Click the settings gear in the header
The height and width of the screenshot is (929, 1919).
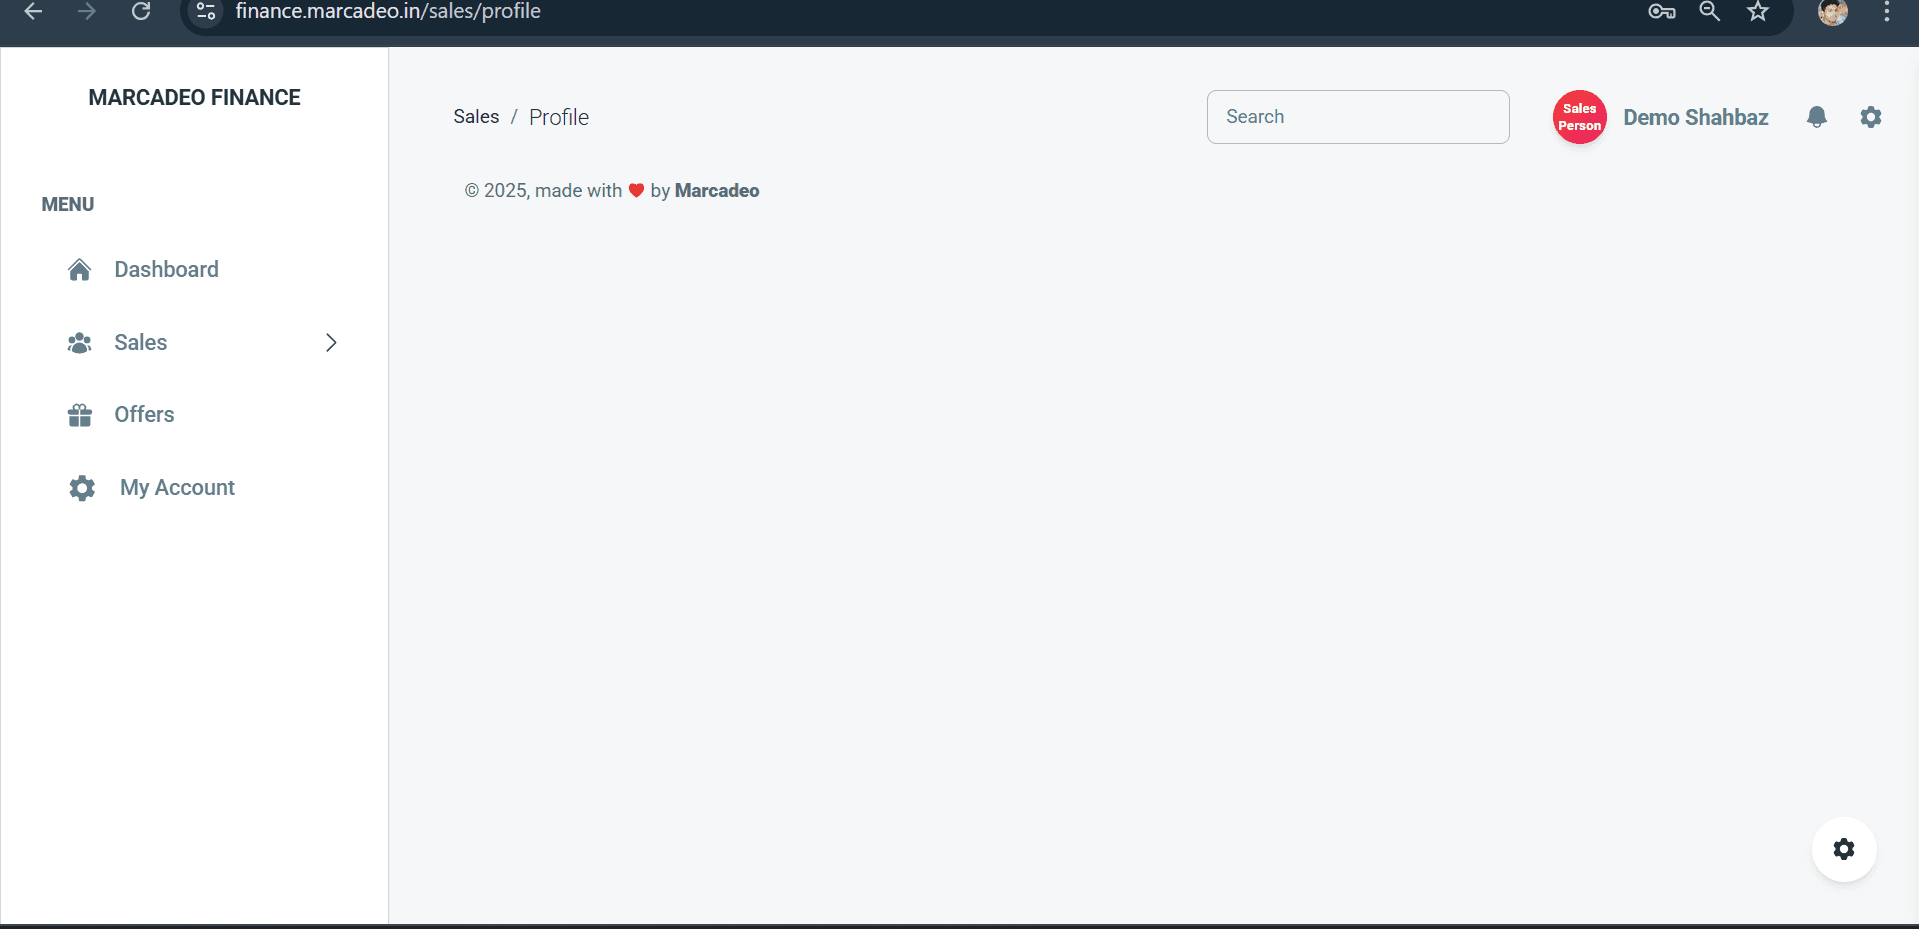[x=1871, y=117]
